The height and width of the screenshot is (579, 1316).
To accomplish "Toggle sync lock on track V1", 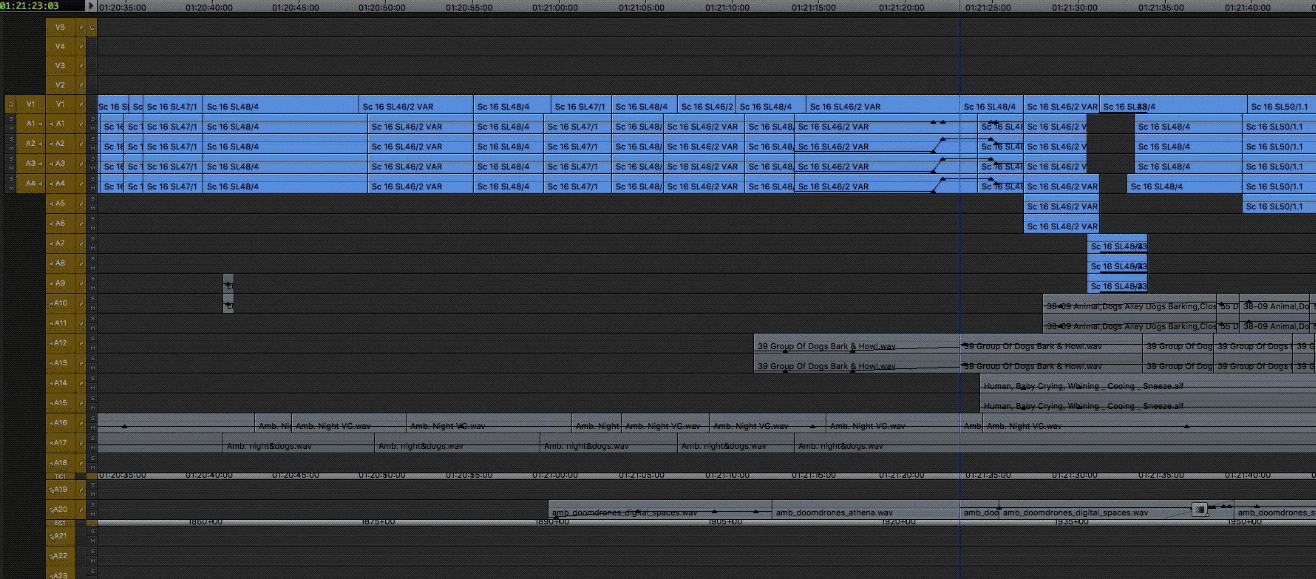I will coord(82,104).
